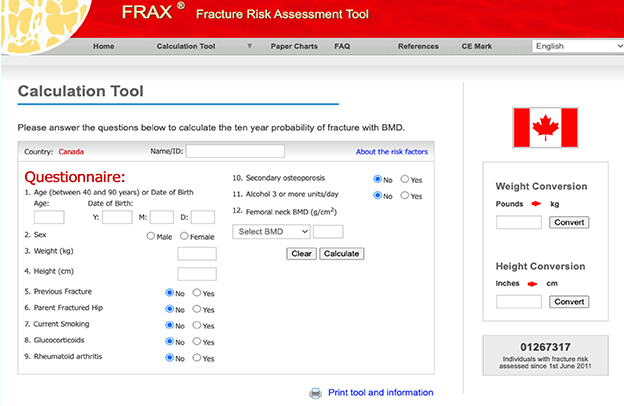Viewport: 624px width, 406px height.
Task: Click the 01267317 counter text
Action: tap(545, 347)
